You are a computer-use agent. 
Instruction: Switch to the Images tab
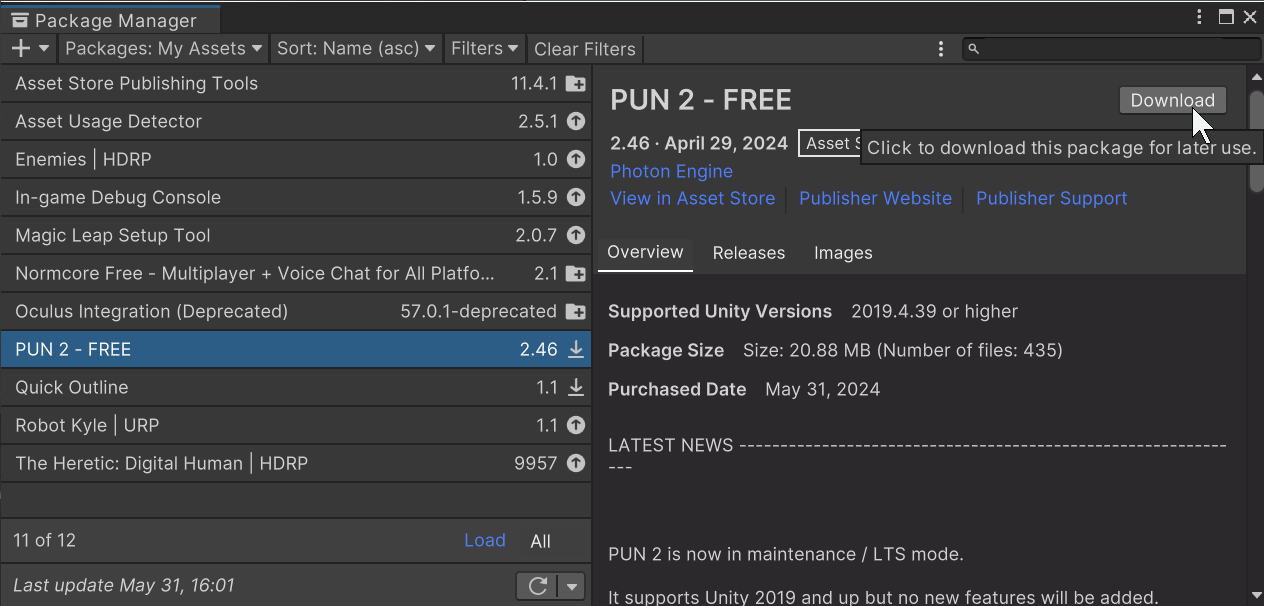click(x=842, y=253)
